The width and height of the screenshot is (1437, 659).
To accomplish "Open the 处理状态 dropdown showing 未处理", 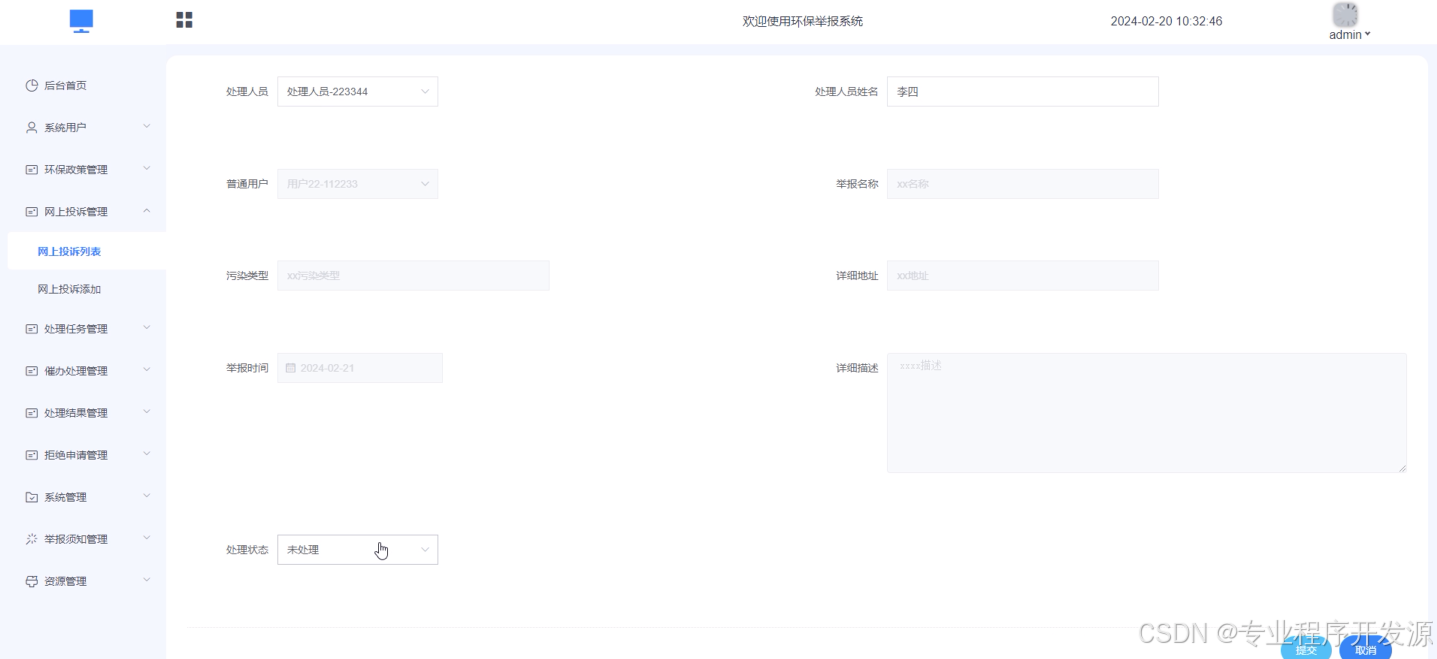I will [x=358, y=549].
